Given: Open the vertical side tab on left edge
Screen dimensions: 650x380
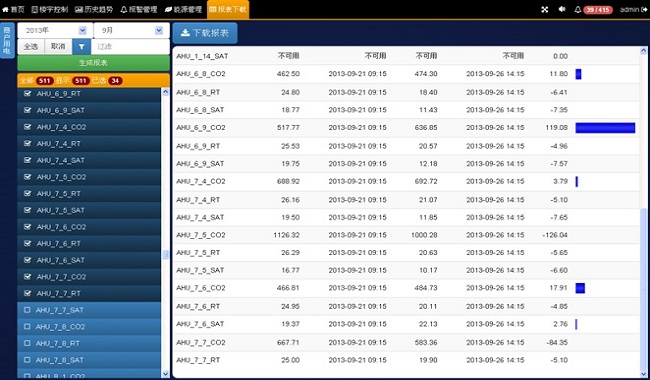Looking at the screenshot, I should (7, 40).
